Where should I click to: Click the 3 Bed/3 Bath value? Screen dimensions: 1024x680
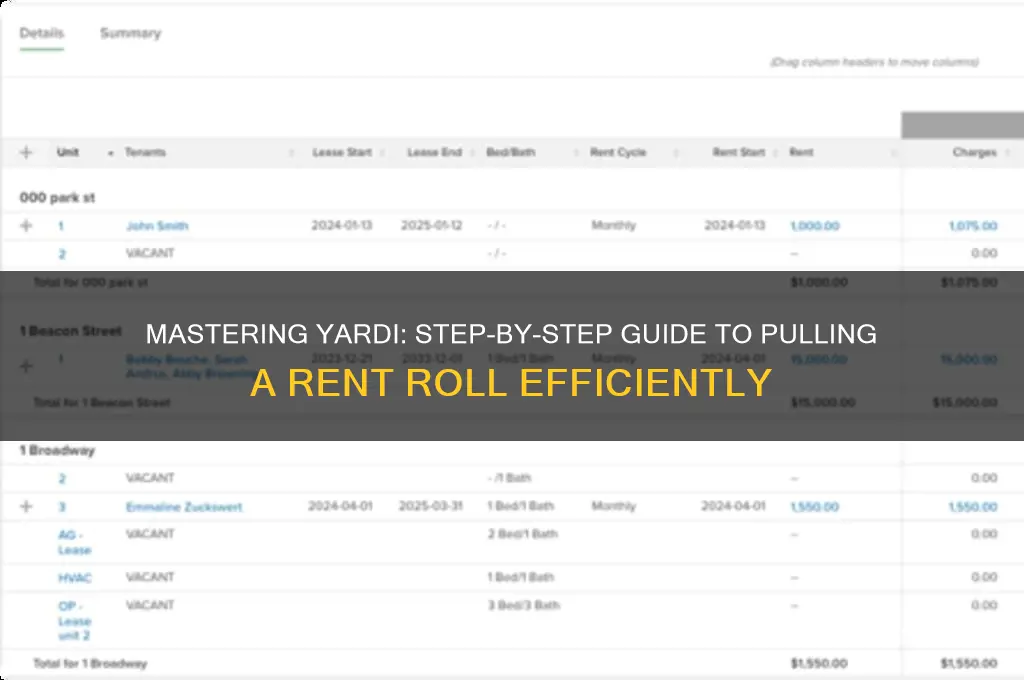click(524, 605)
